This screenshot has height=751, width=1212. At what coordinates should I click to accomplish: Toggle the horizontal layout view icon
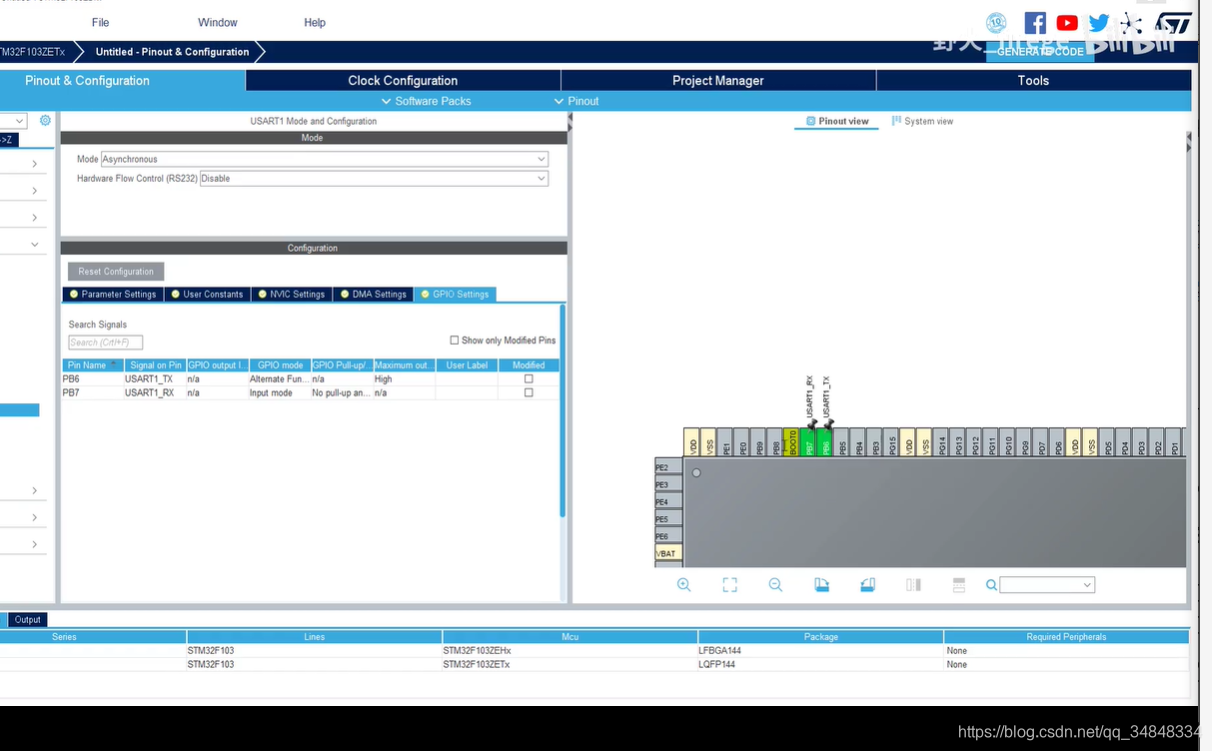tap(959, 585)
